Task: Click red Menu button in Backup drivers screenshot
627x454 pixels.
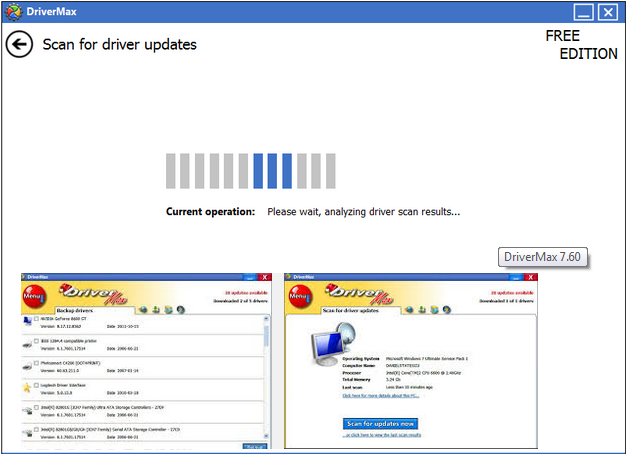Action: coord(34,296)
